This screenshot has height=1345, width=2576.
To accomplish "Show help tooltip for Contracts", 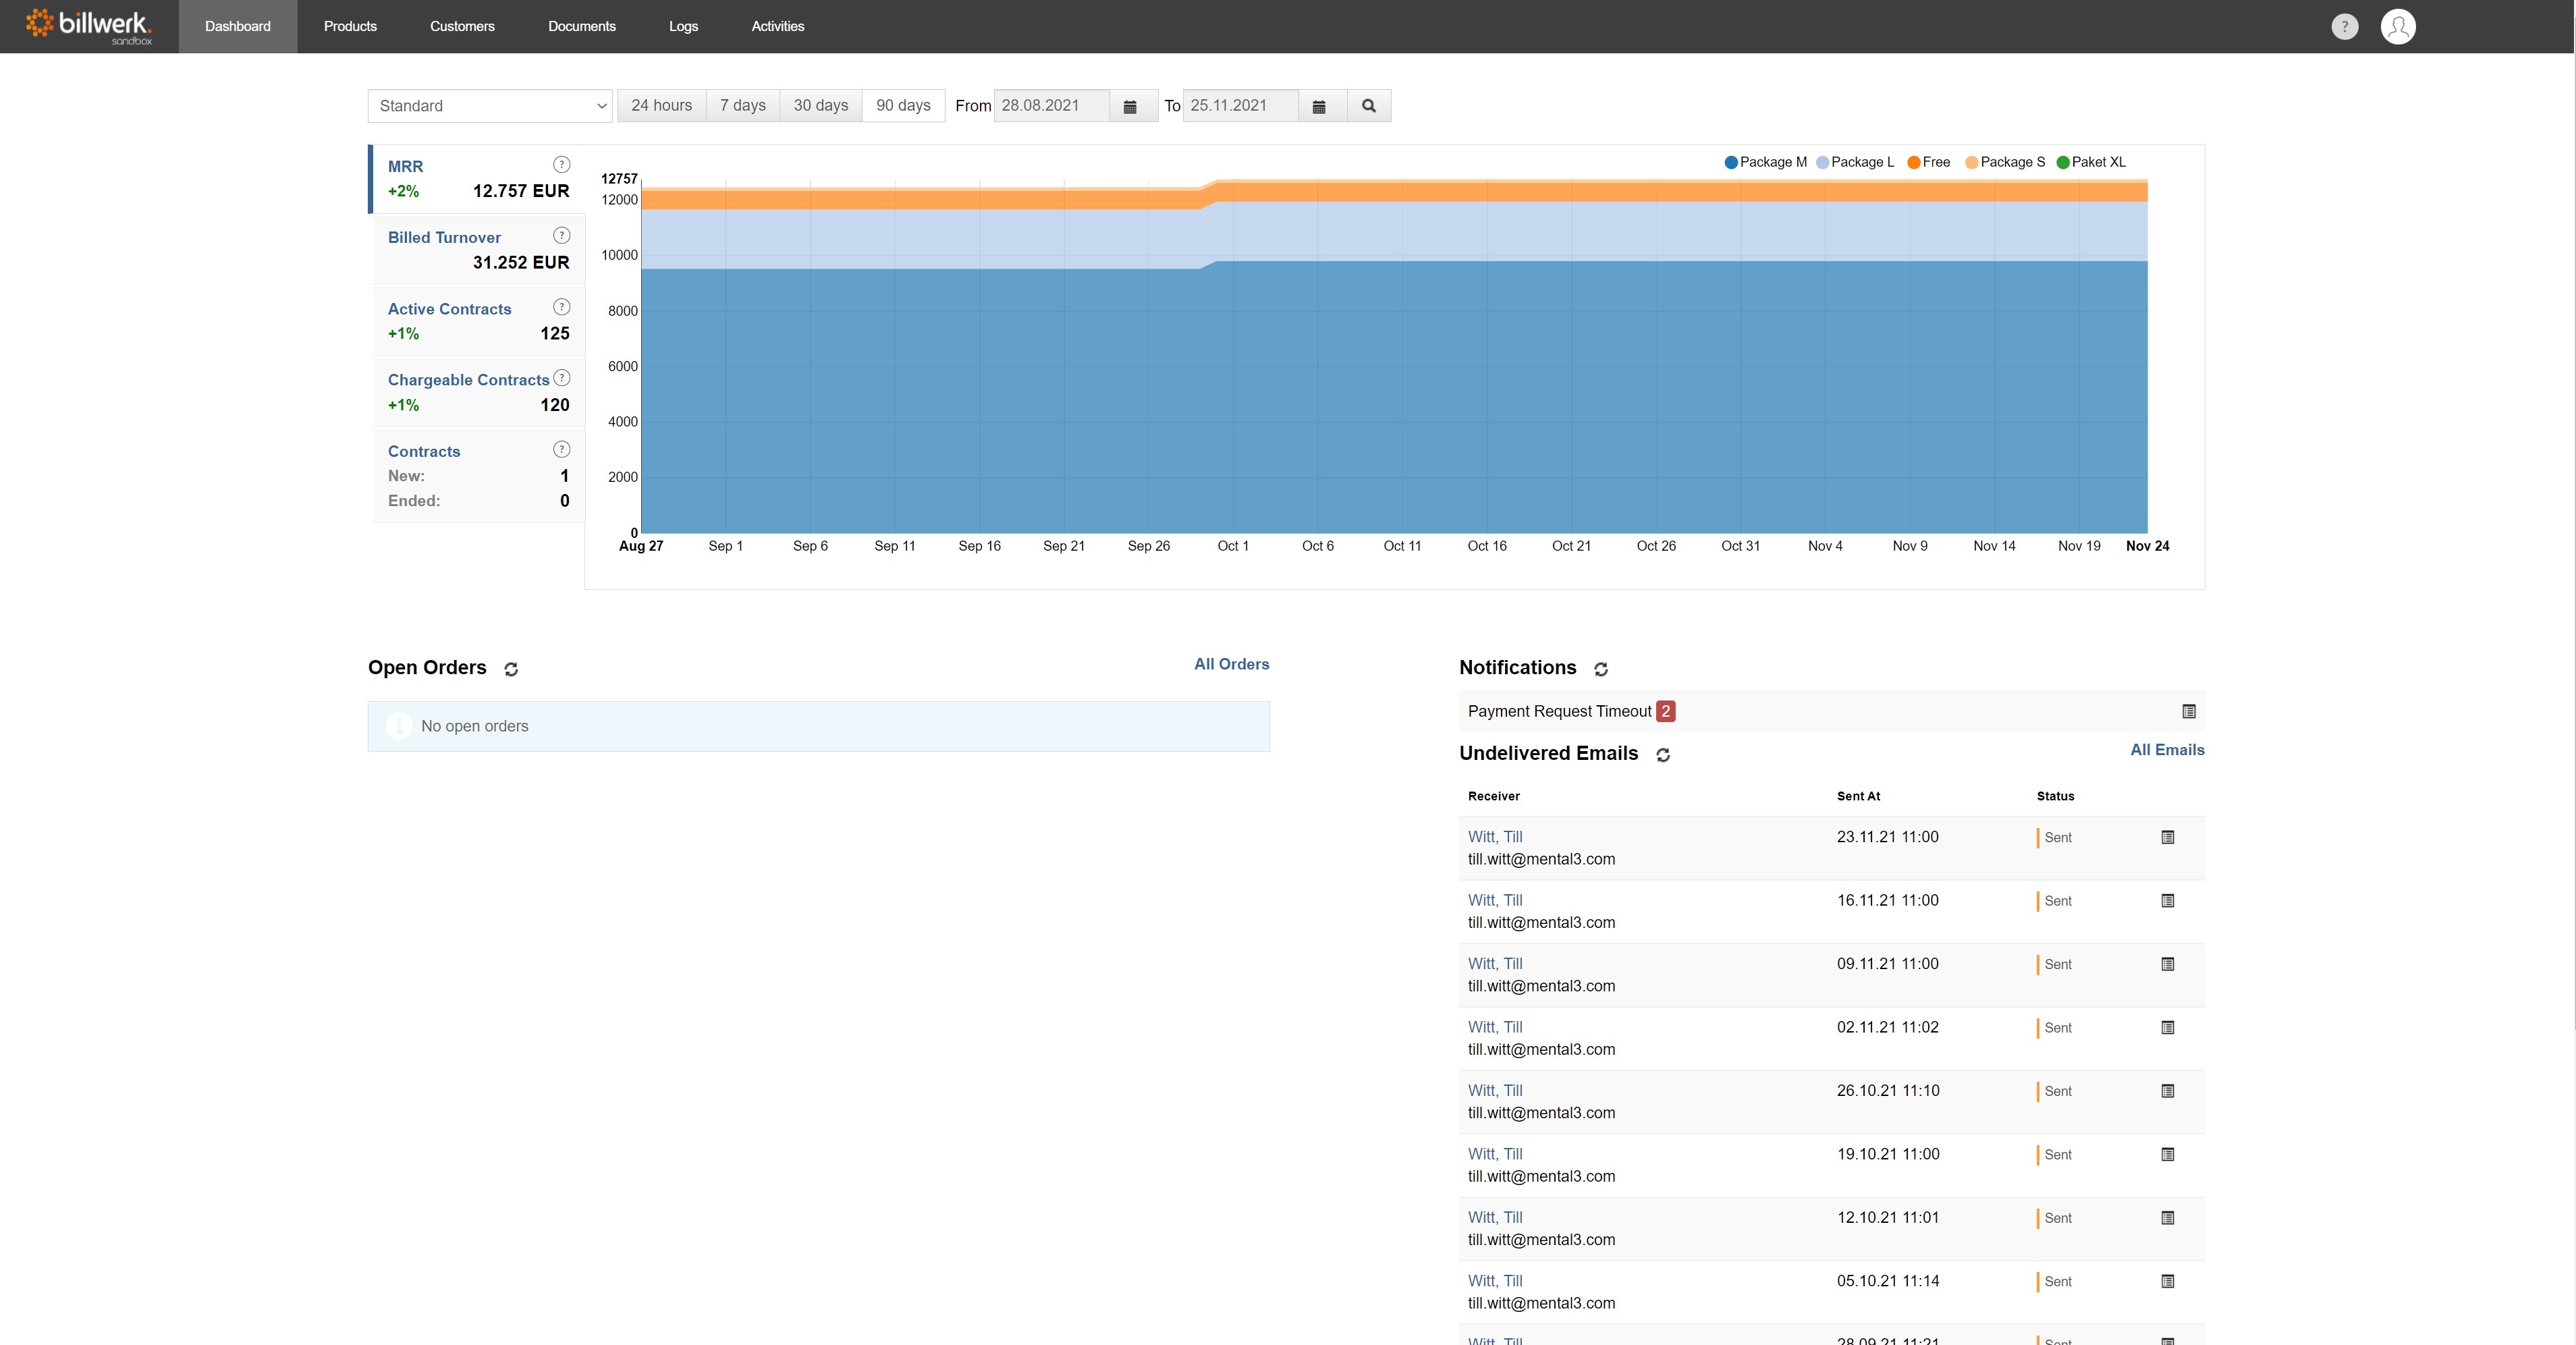I will point(562,450).
